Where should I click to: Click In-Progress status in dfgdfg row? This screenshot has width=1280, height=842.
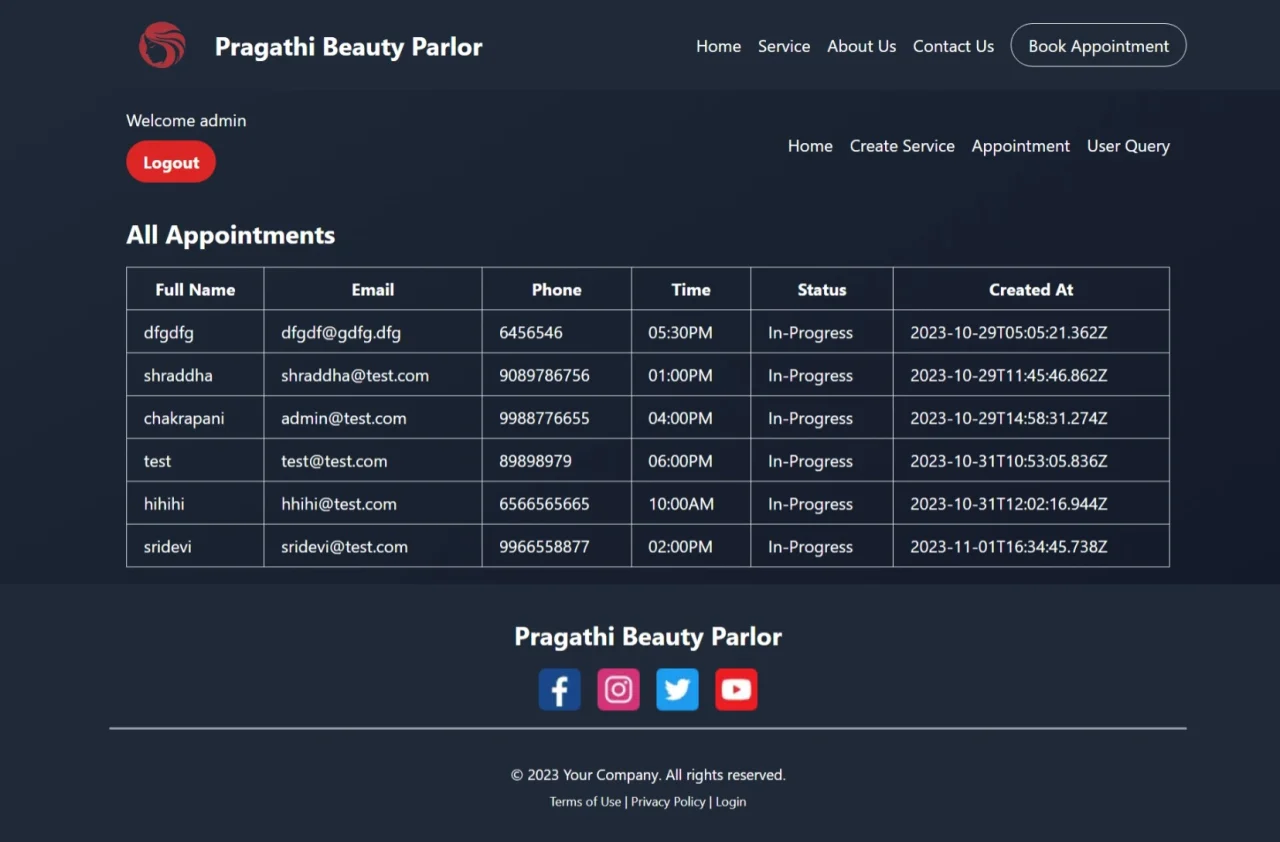(811, 333)
